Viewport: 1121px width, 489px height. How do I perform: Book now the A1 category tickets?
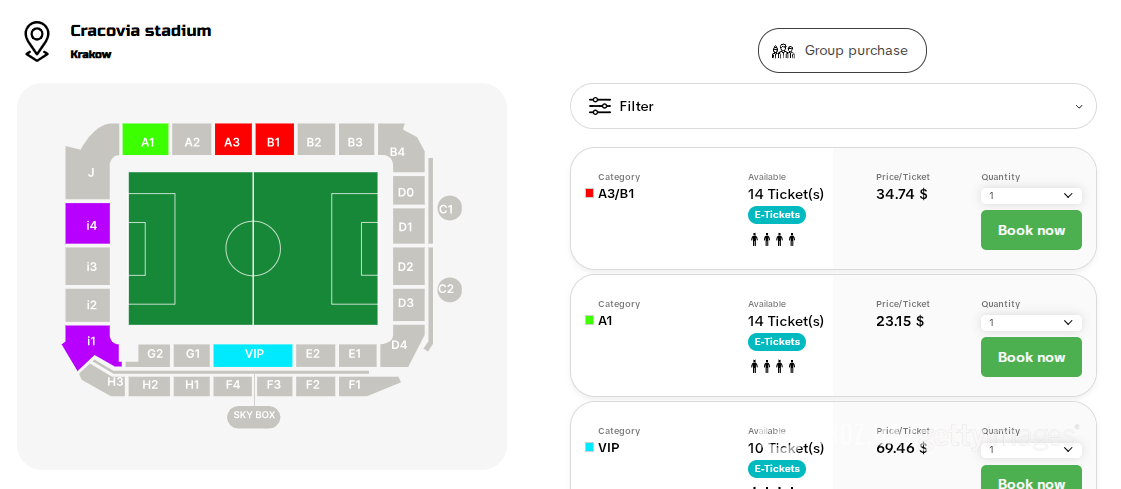1030,357
